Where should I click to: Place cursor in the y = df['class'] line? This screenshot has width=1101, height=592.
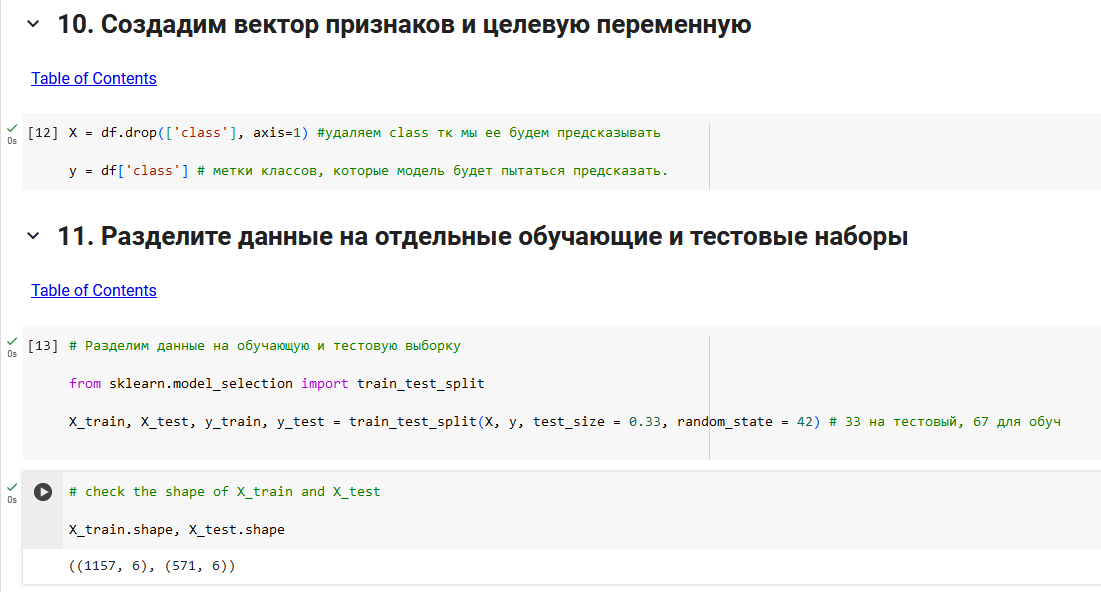tap(368, 171)
